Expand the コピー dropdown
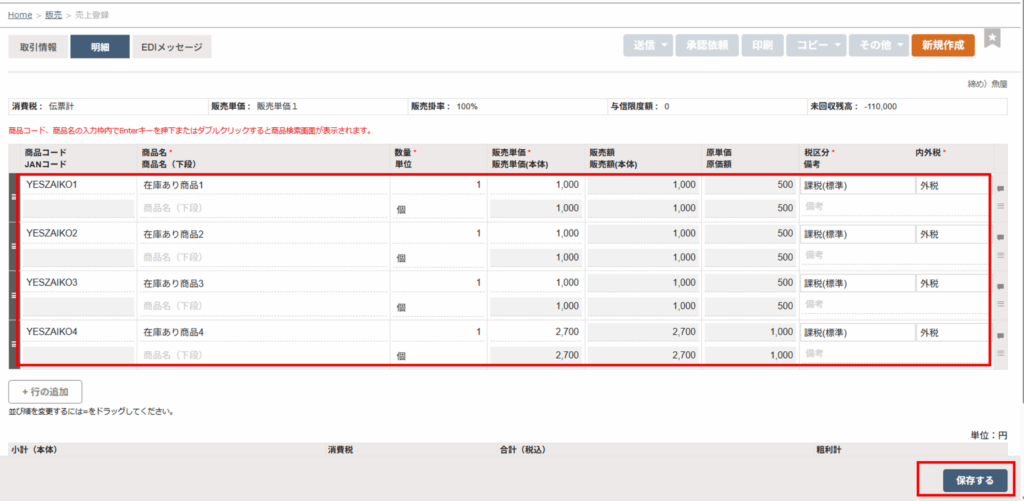The width and height of the screenshot is (1024, 501). point(816,46)
